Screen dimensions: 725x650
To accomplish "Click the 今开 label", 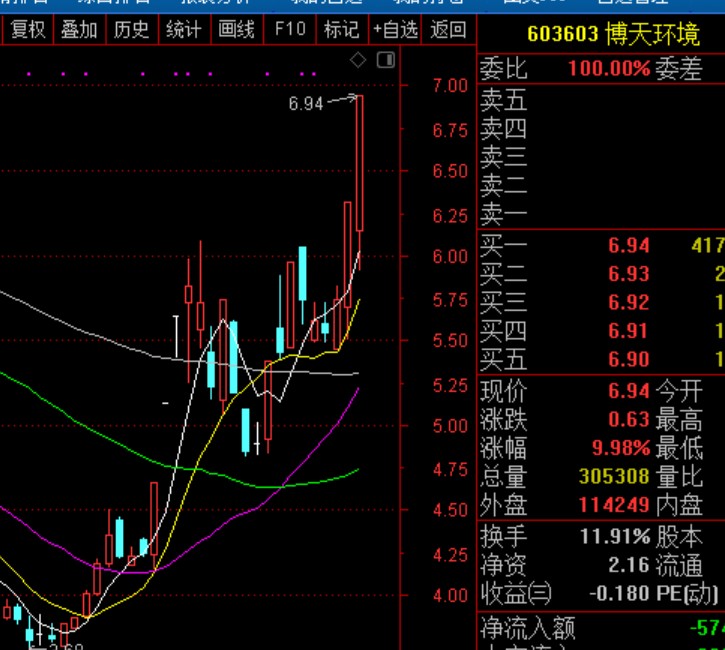I will tap(679, 392).
